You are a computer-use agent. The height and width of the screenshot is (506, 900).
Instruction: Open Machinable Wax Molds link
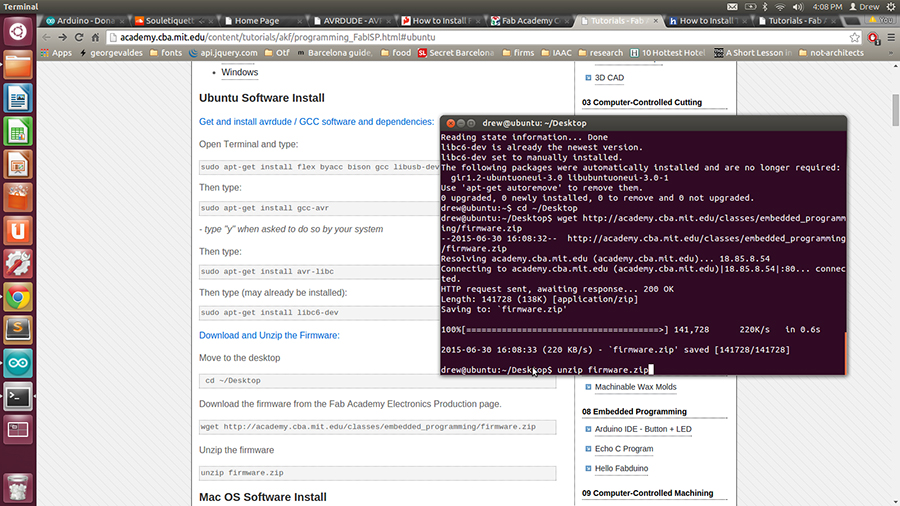point(635,387)
